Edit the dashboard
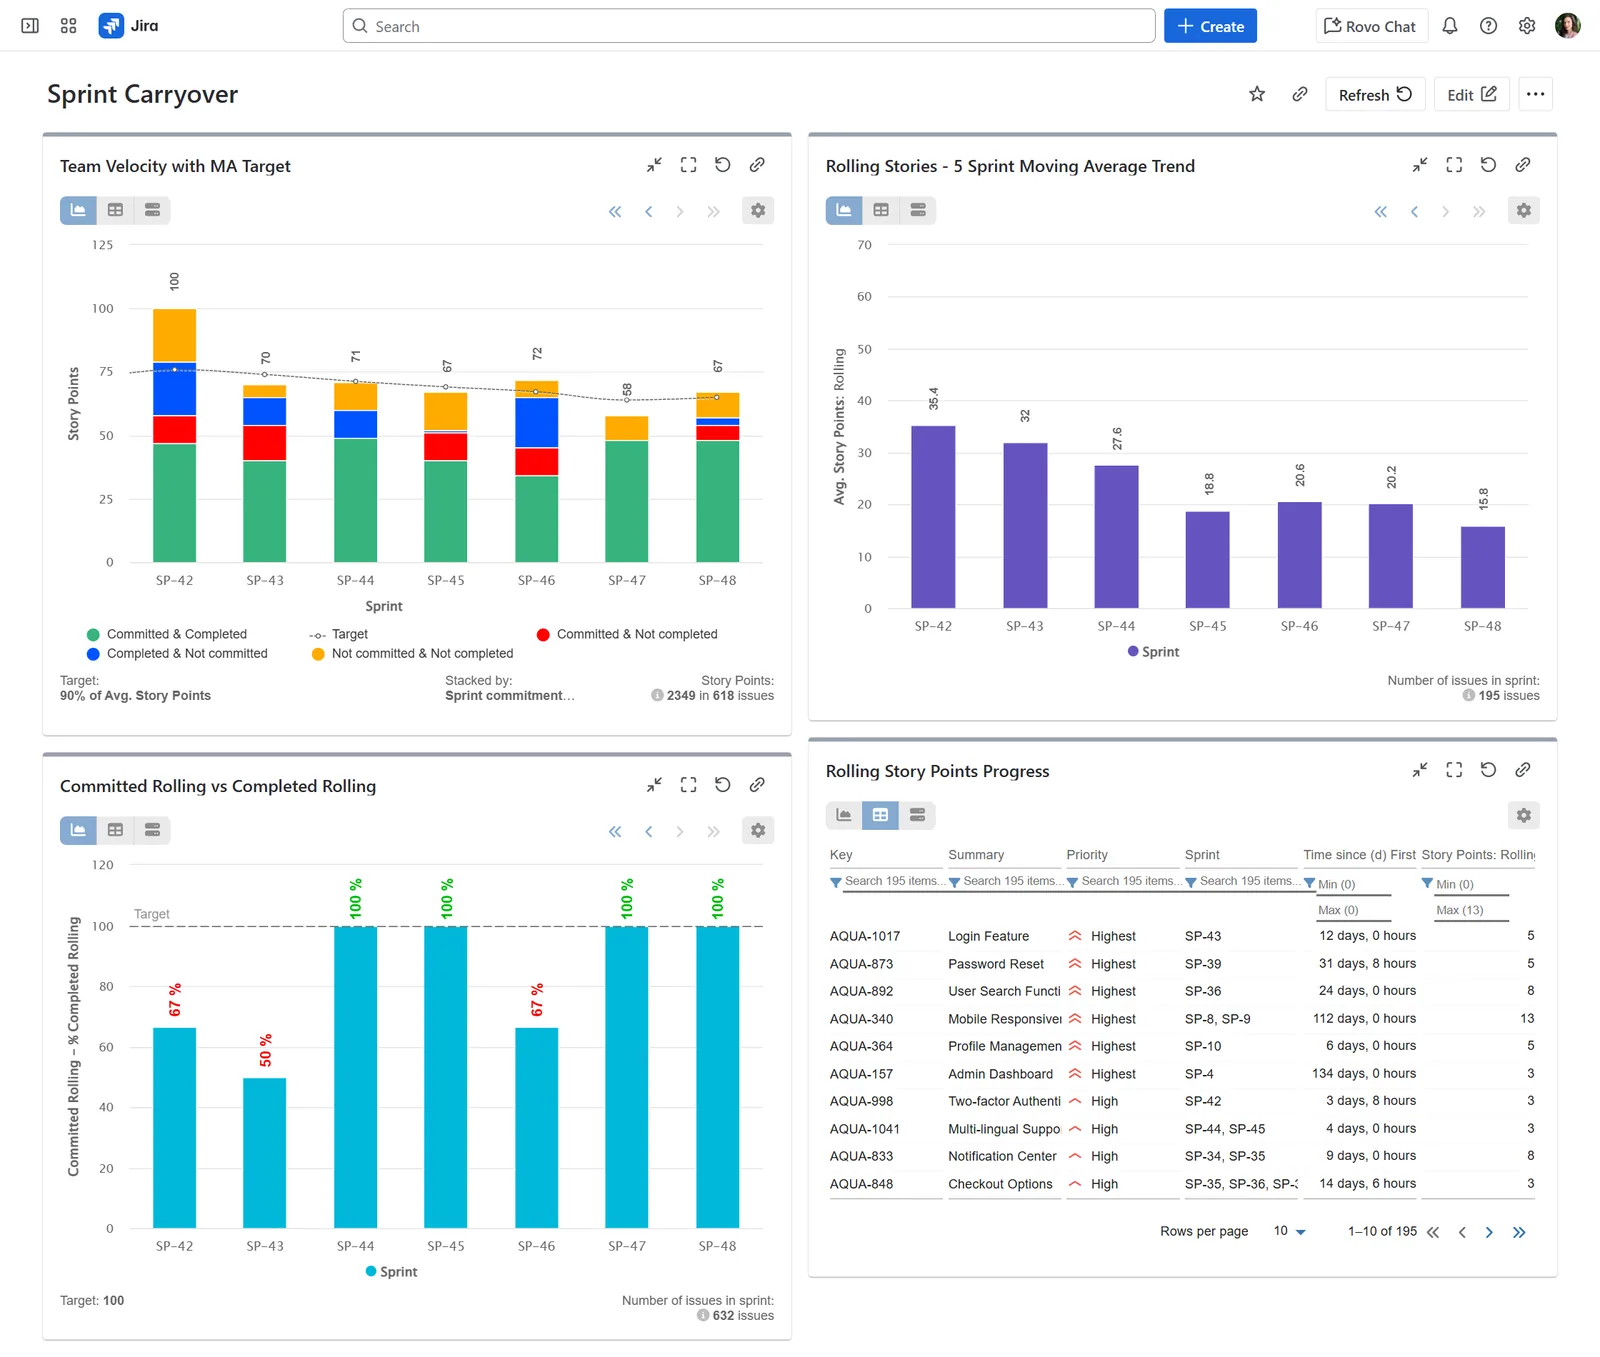The image size is (1600, 1357). 1471,94
